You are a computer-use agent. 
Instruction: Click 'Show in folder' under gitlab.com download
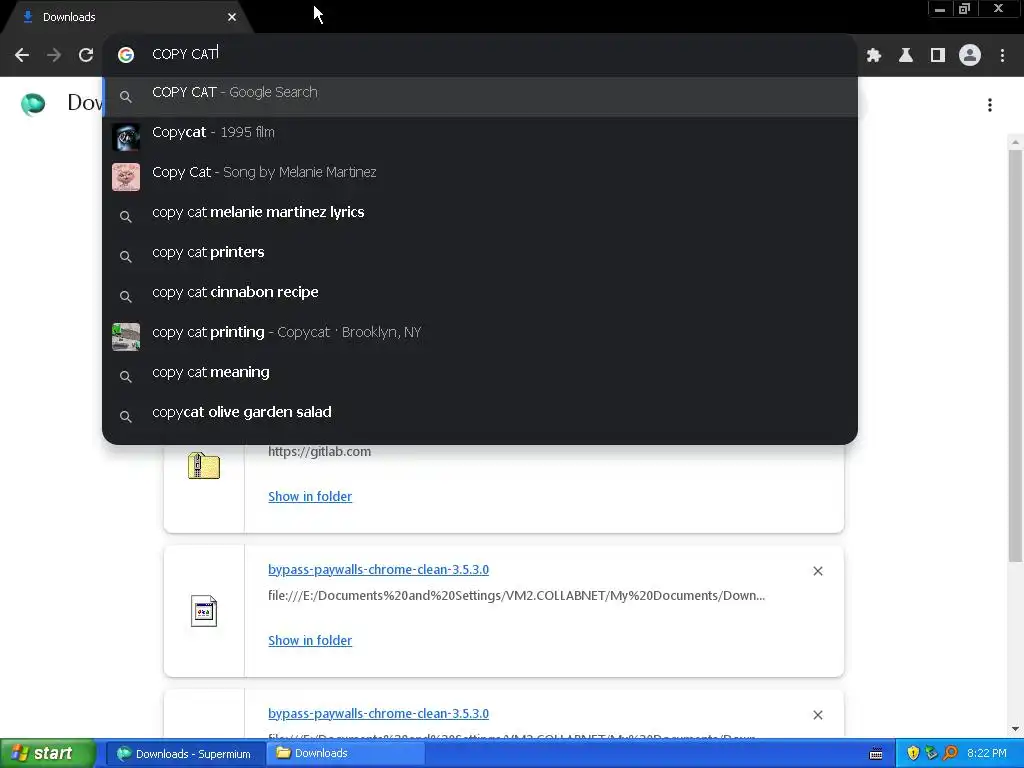(310, 496)
